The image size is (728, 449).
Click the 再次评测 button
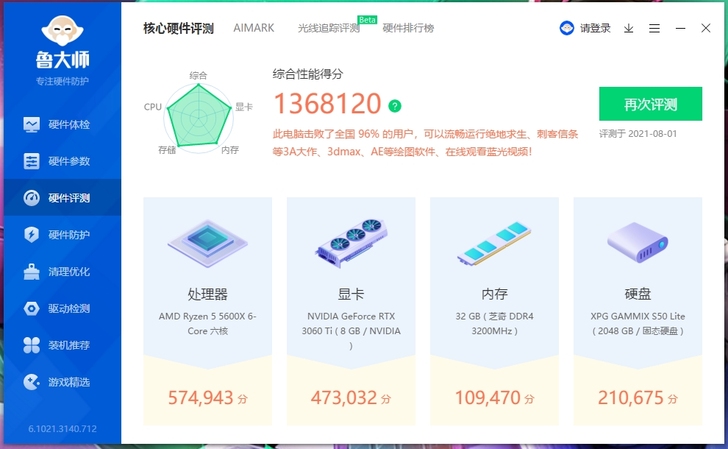[650, 104]
